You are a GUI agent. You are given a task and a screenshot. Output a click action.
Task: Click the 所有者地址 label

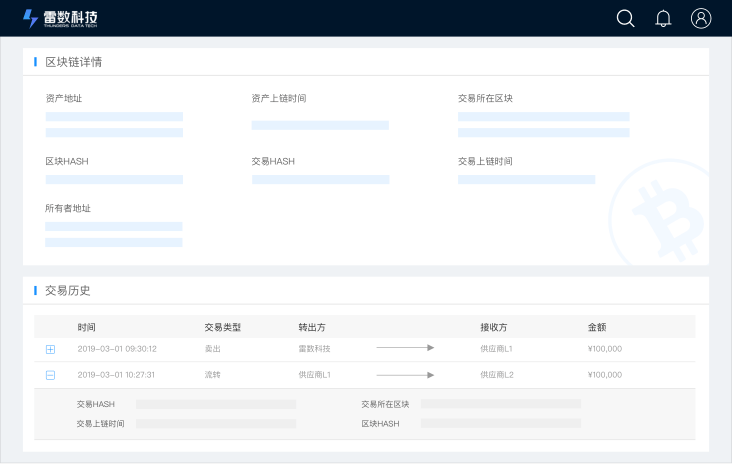coord(68,208)
